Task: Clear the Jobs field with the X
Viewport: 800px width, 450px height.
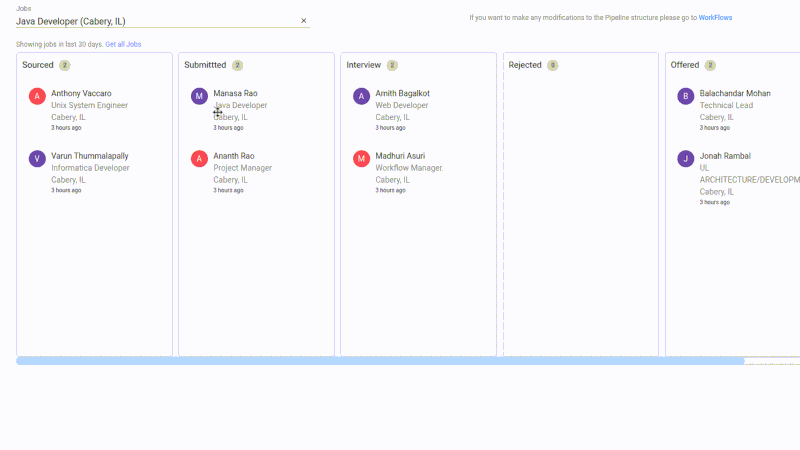Action: click(304, 21)
